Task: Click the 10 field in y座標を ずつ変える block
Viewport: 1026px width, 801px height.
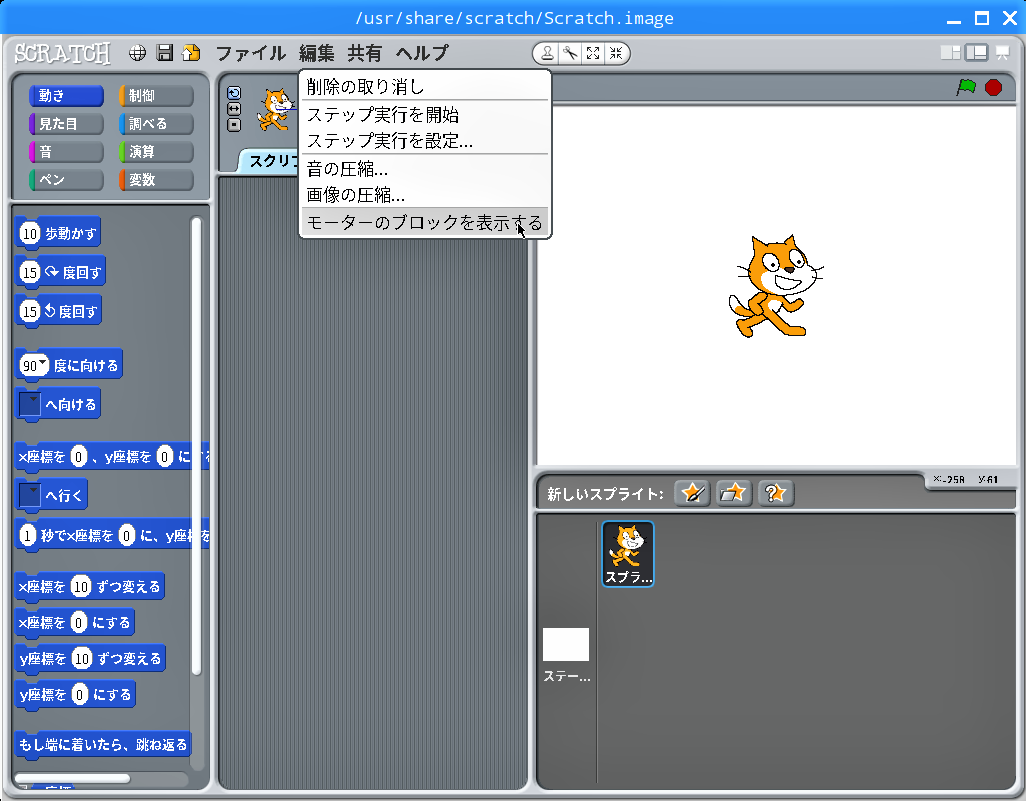Action: [82, 658]
